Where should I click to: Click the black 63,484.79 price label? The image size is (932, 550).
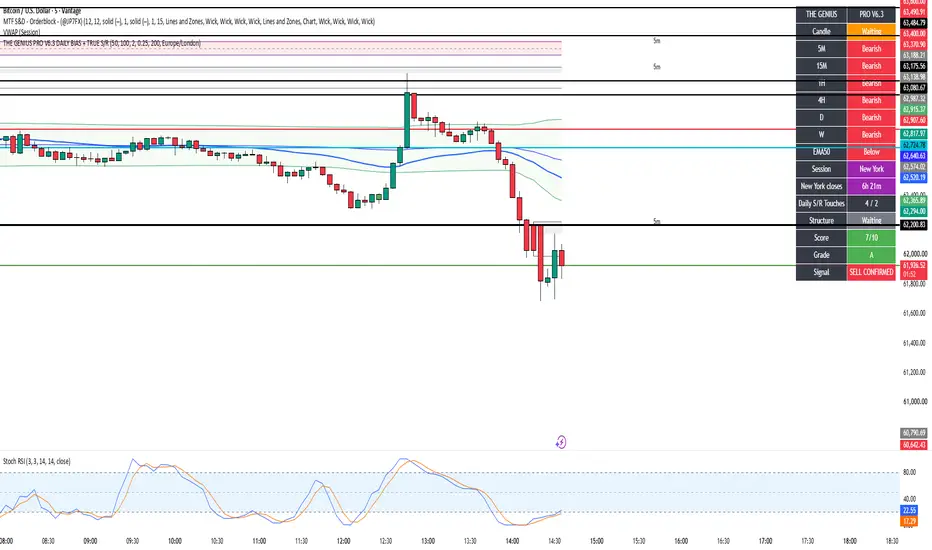click(x=914, y=23)
